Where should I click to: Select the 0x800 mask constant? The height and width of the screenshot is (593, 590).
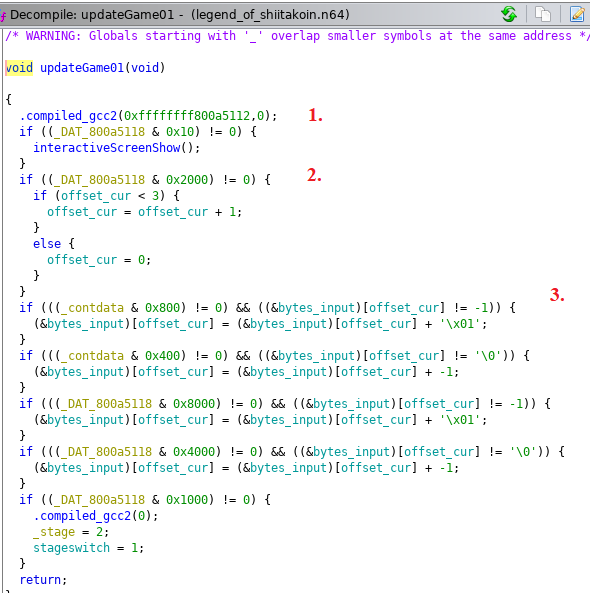[x=163, y=308]
